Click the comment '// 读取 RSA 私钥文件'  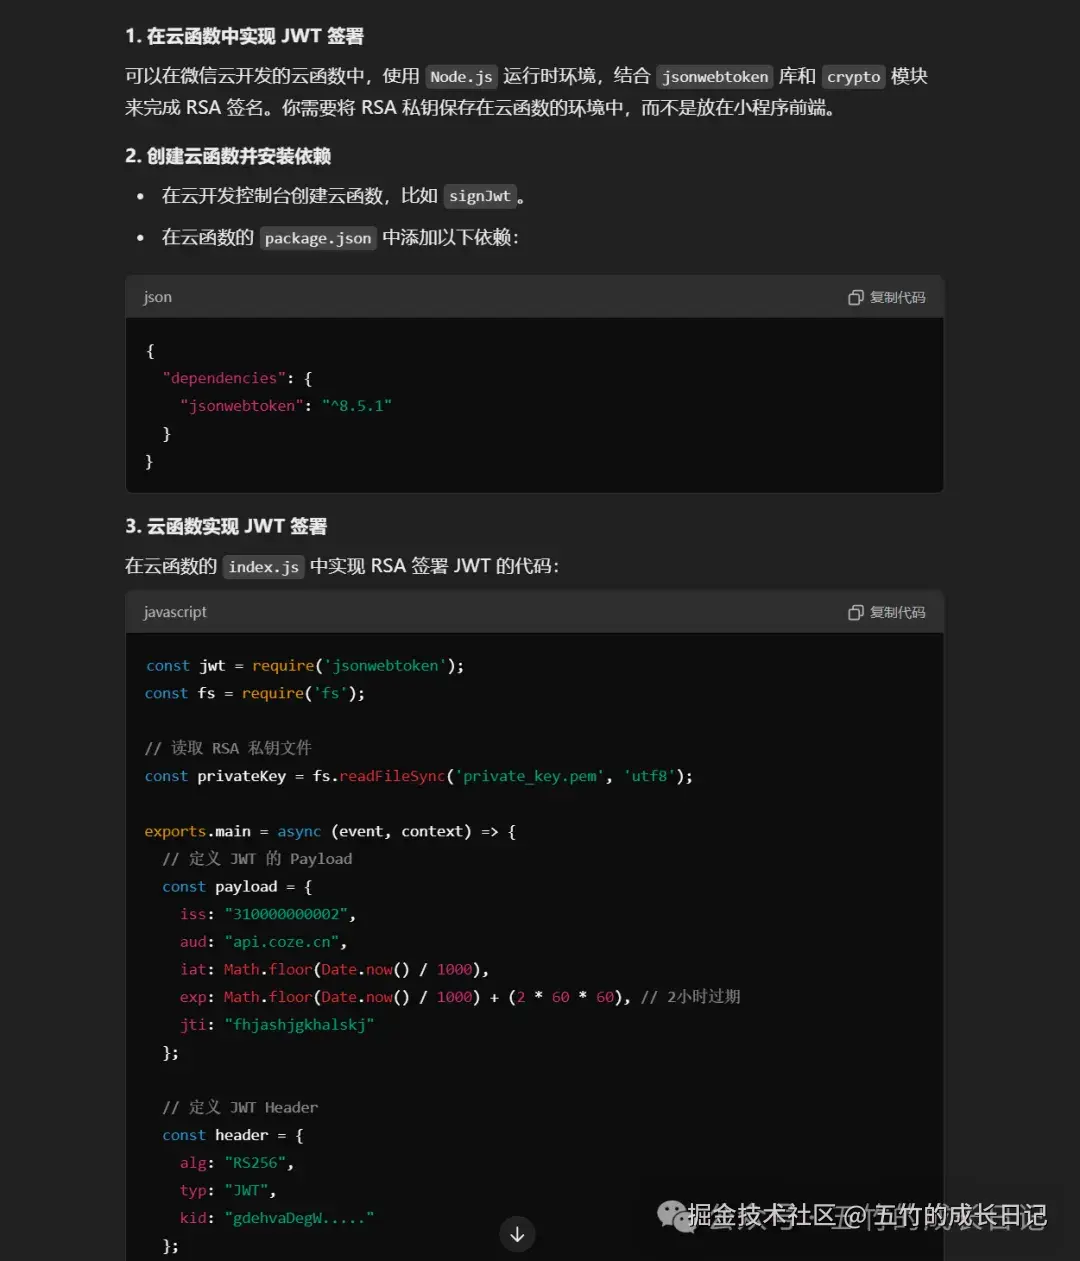coord(228,748)
